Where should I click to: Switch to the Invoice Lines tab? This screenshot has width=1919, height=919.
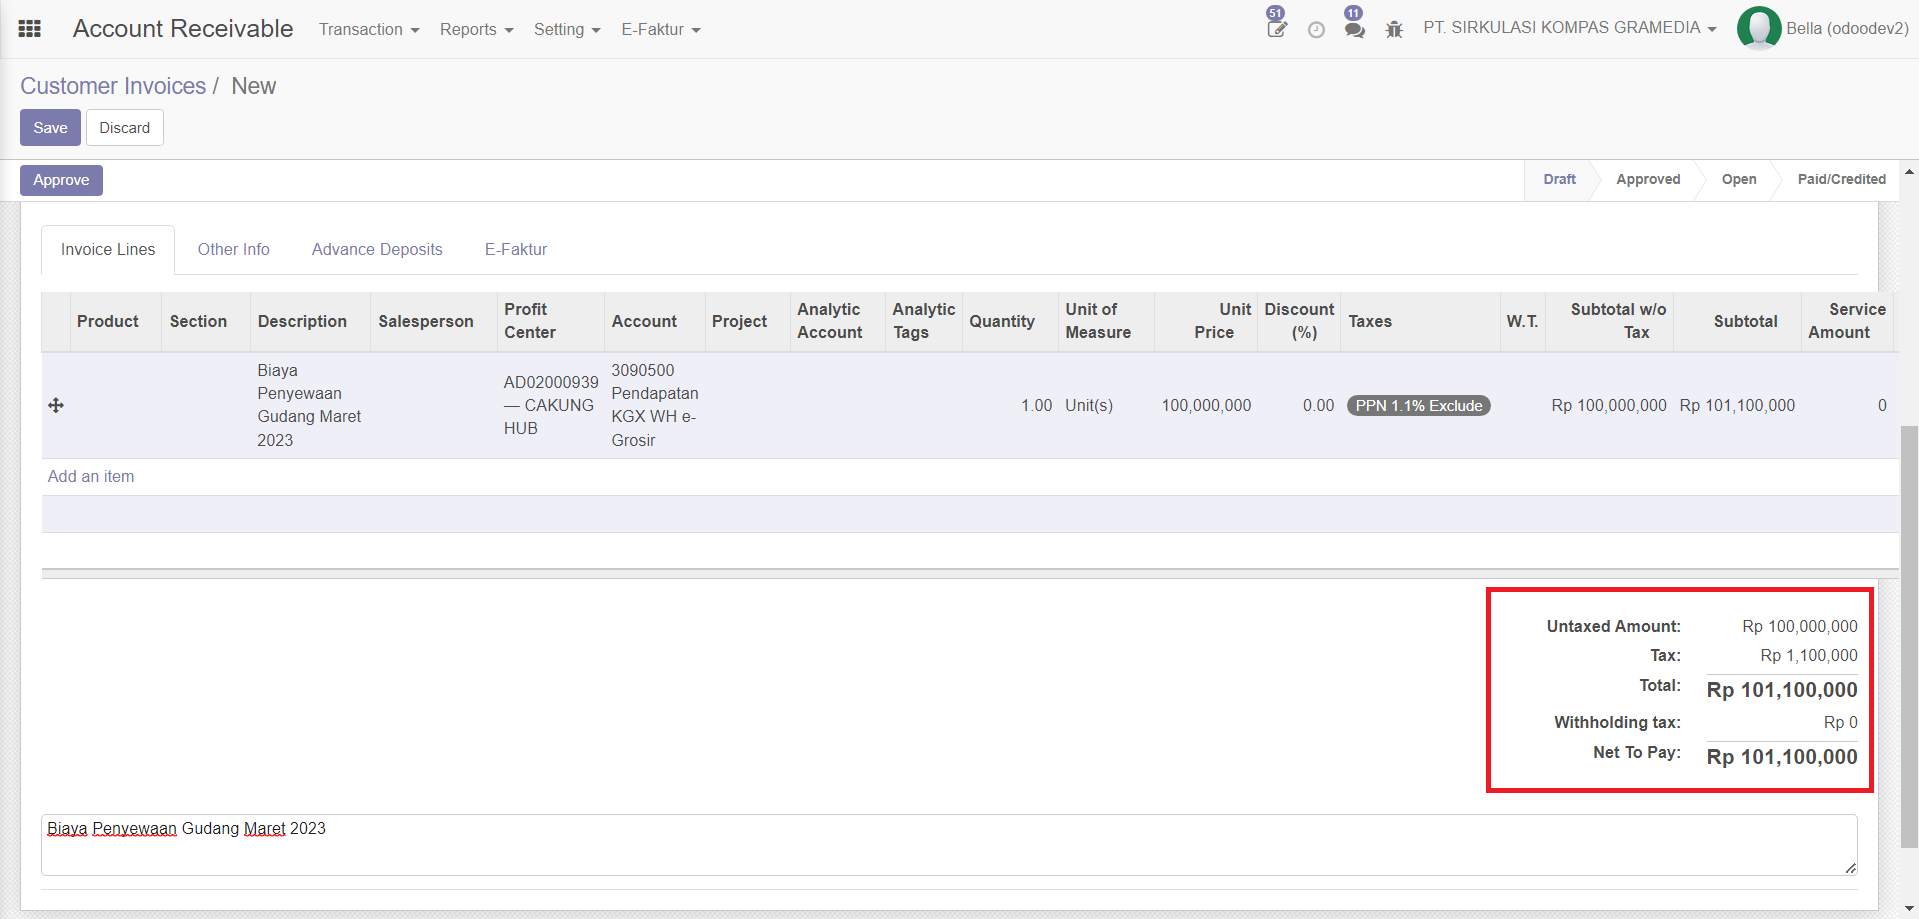coord(108,250)
